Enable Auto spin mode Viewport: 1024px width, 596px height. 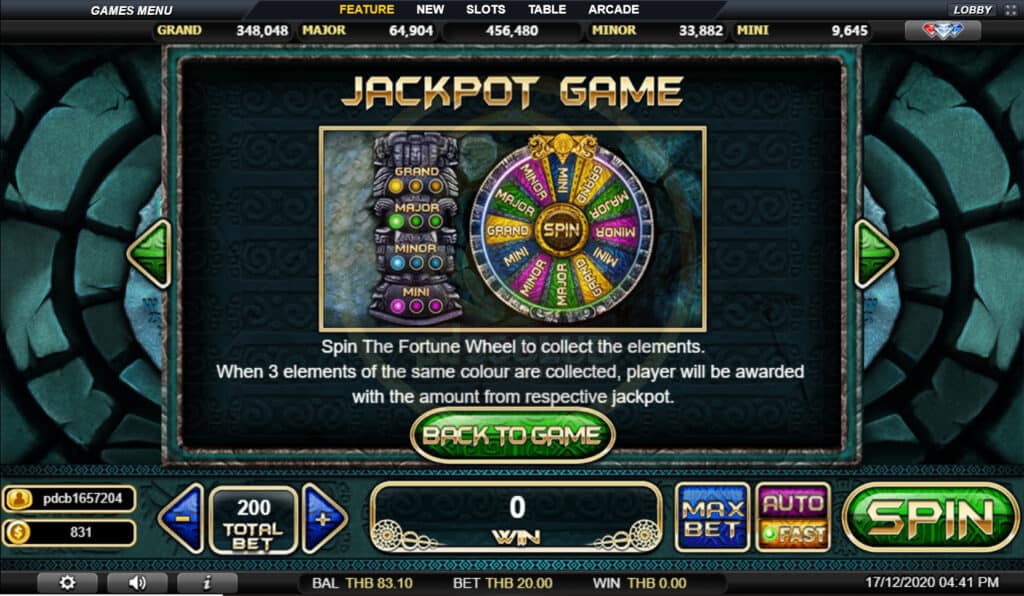(793, 503)
